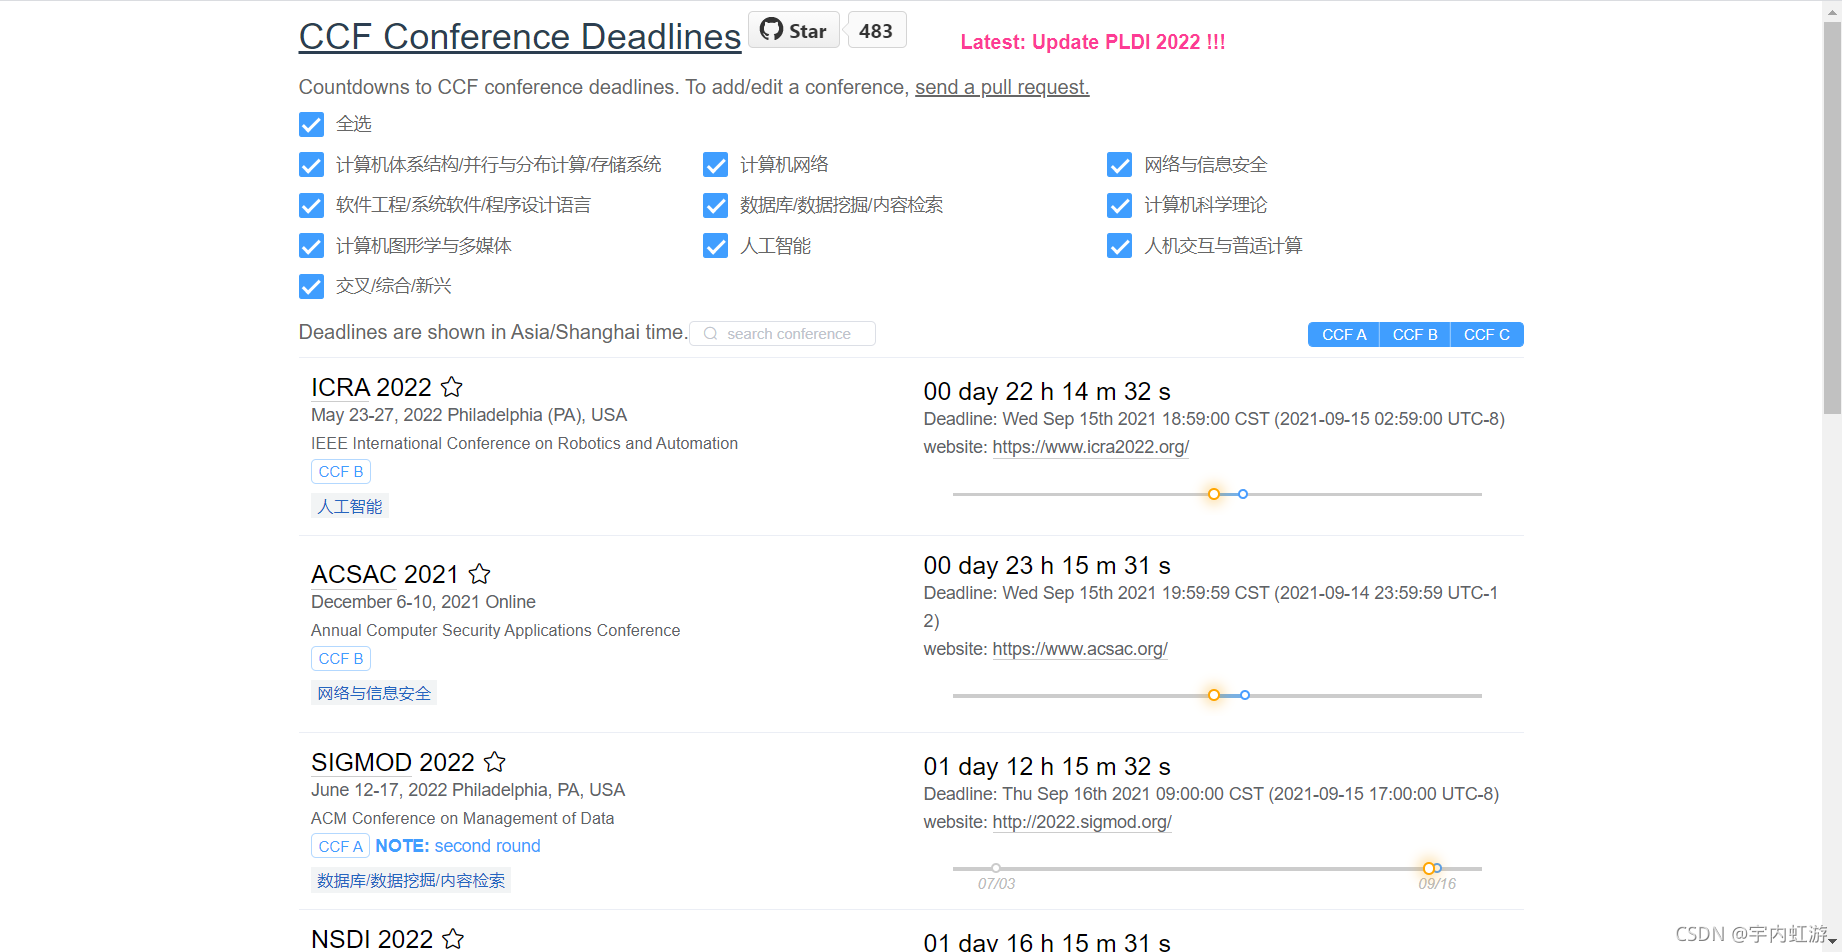Click the CCF A tag under SIGMOD 2022
The height and width of the screenshot is (952, 1842).
341,846
